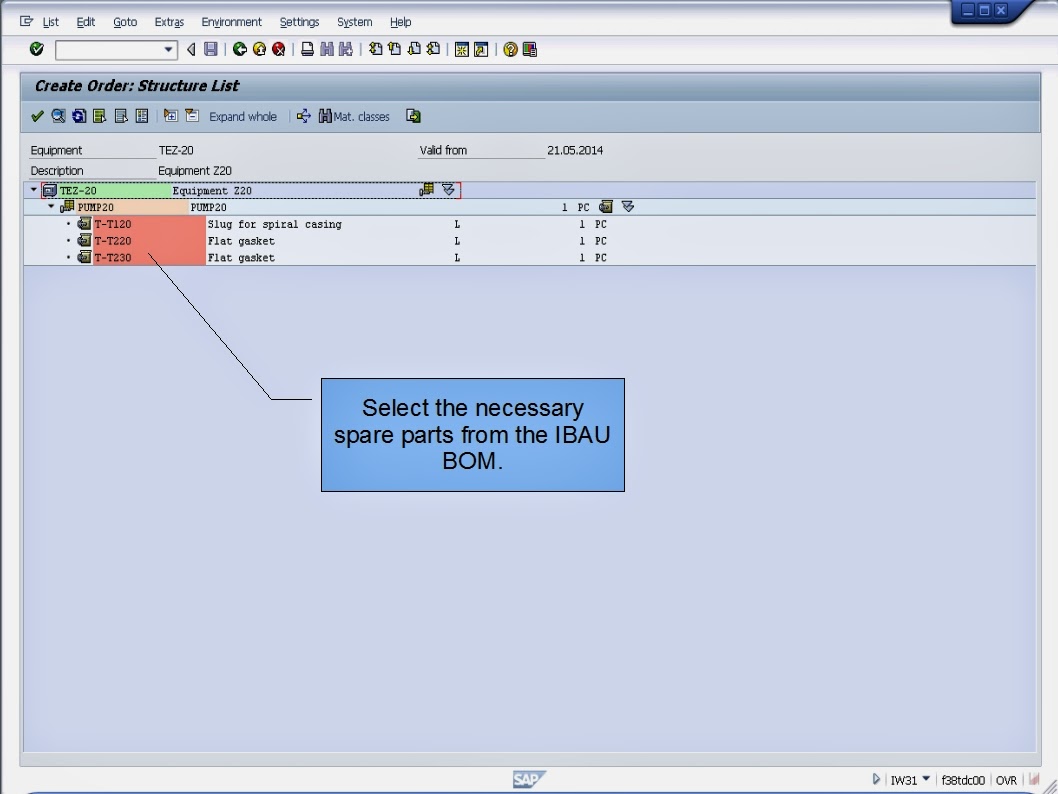The image size is (1058, 794).
Task: Click the Refresh structure list icon
Action: [77, 116]
